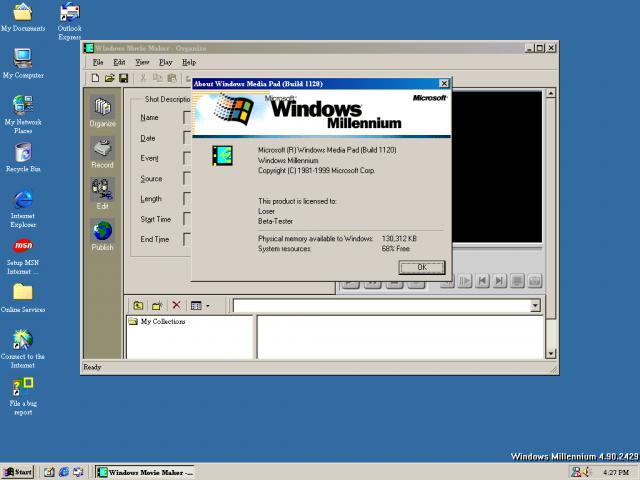
Task: Click the black video preview monitor
Action: tap(497, 167)
